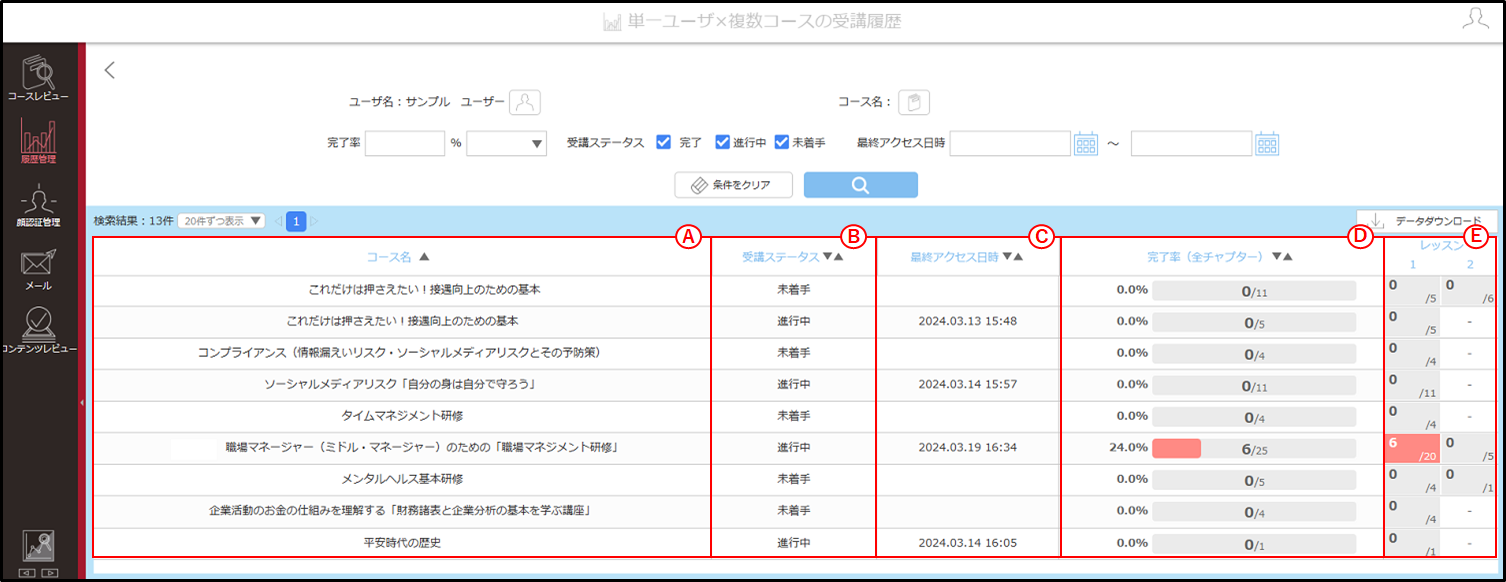Click the 最終アクセス日時 column header

click(954, 257)
